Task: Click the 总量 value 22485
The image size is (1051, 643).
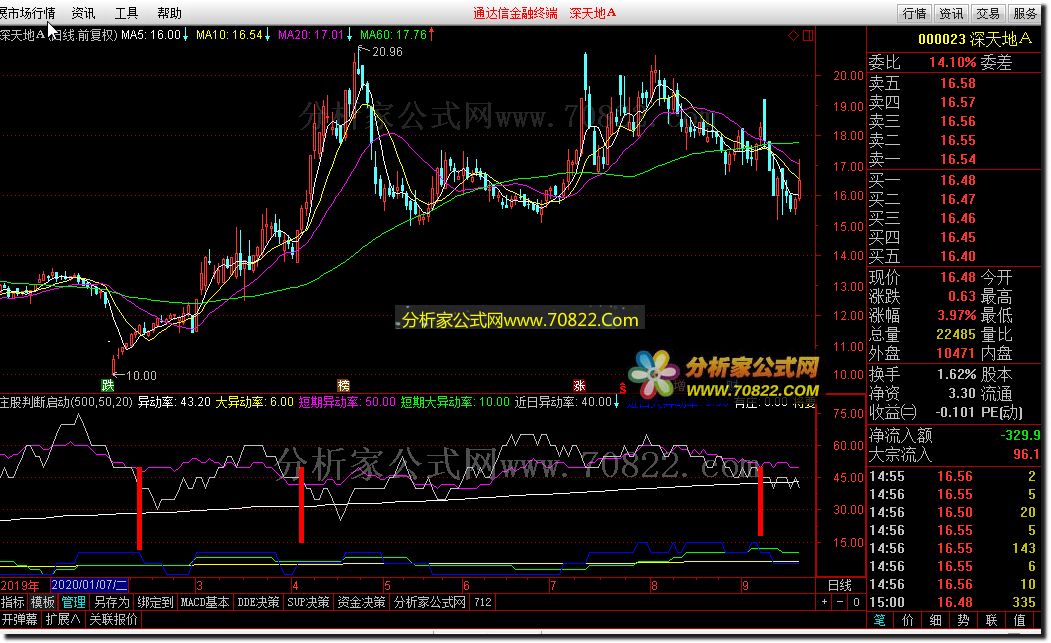Action: click(x=956, y=333)
